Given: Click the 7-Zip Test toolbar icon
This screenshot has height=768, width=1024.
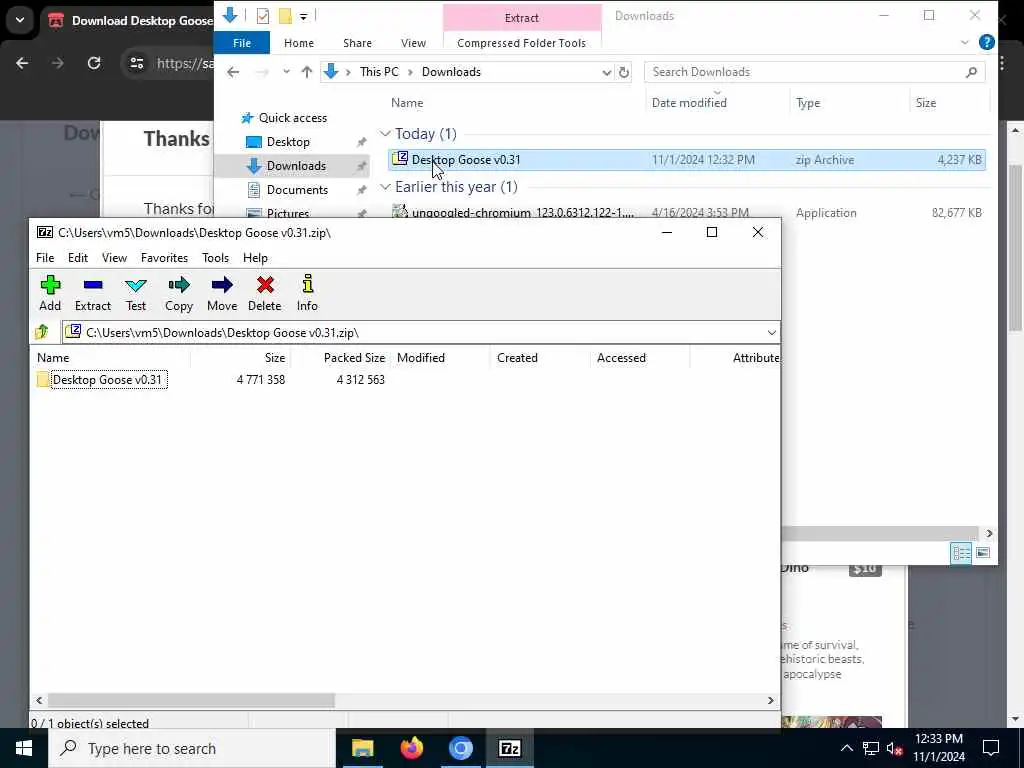Looking at the screenshot, I should 136,293.
